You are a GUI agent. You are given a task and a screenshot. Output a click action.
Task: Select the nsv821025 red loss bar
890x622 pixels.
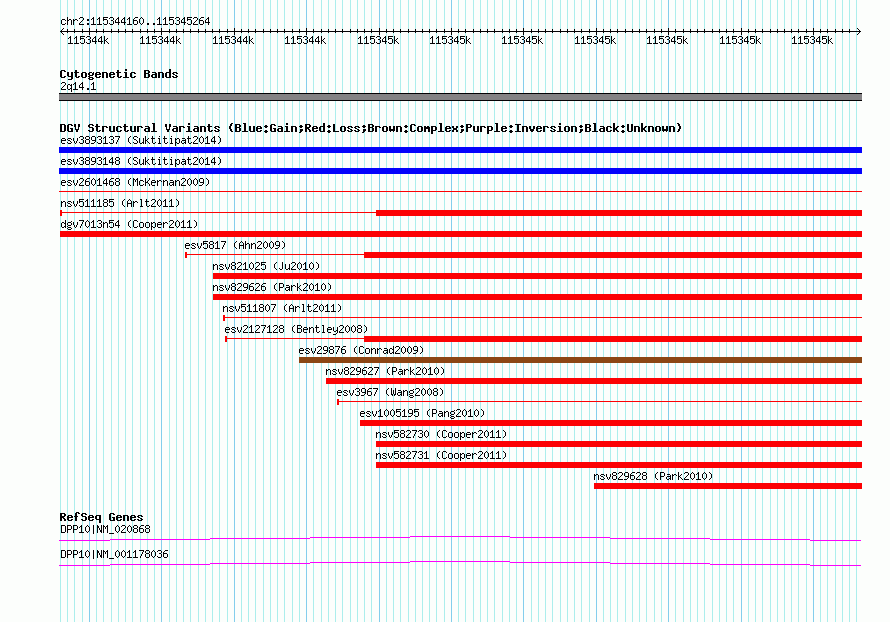point(538,276)
